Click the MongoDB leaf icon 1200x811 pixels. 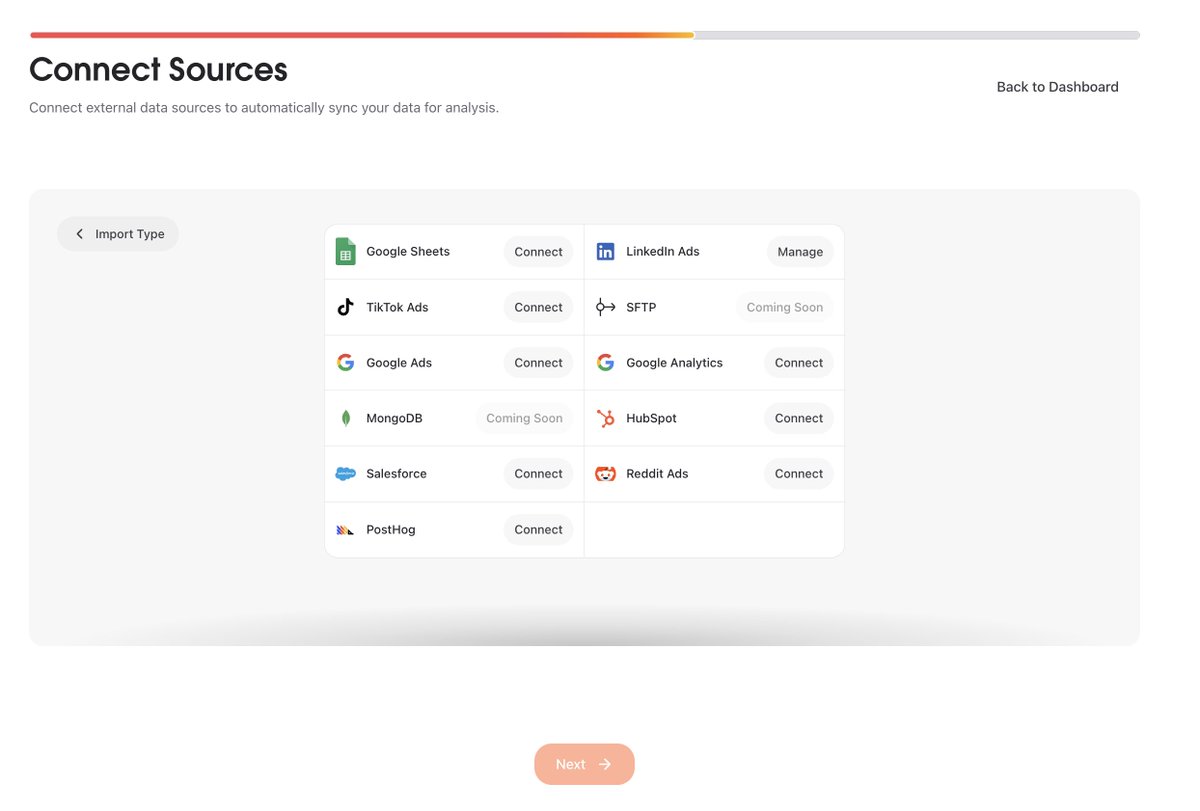click(346, 418)
